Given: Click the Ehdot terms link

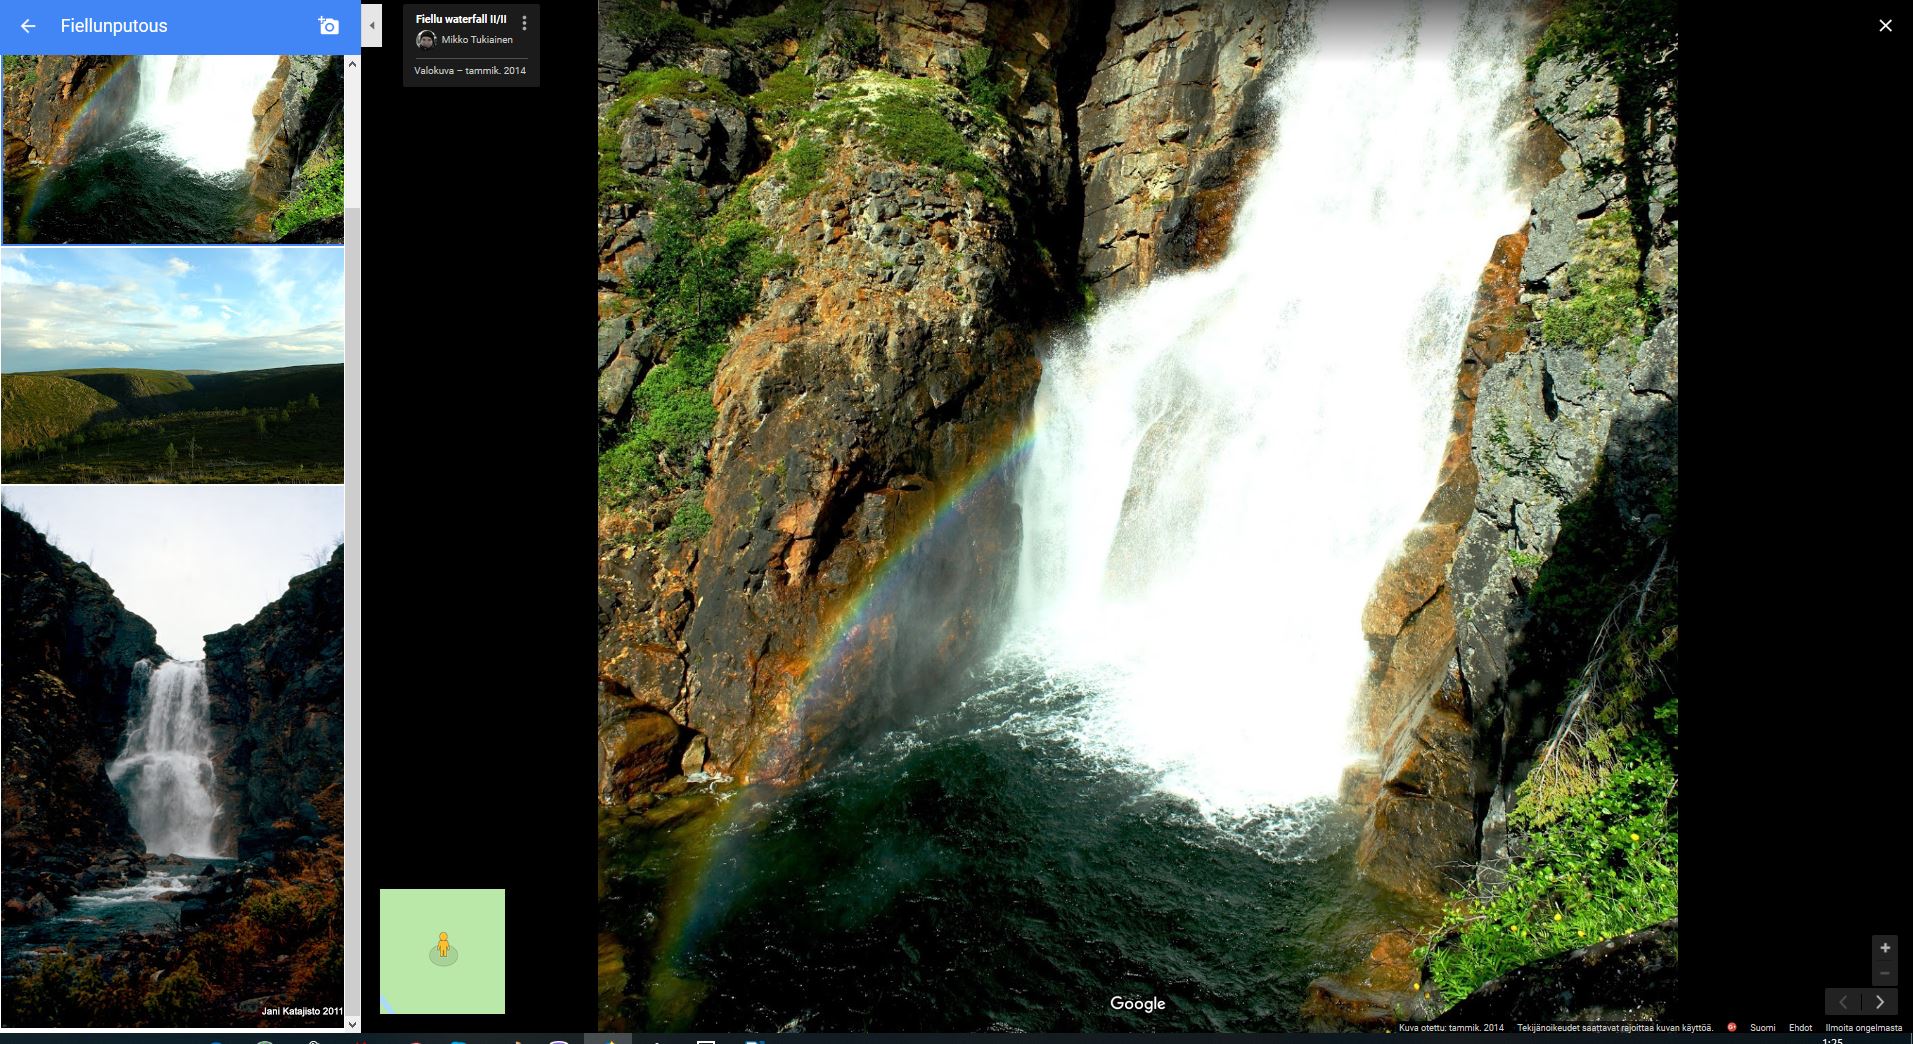Looking at the screenshot, I should tap(1800, 1028).
